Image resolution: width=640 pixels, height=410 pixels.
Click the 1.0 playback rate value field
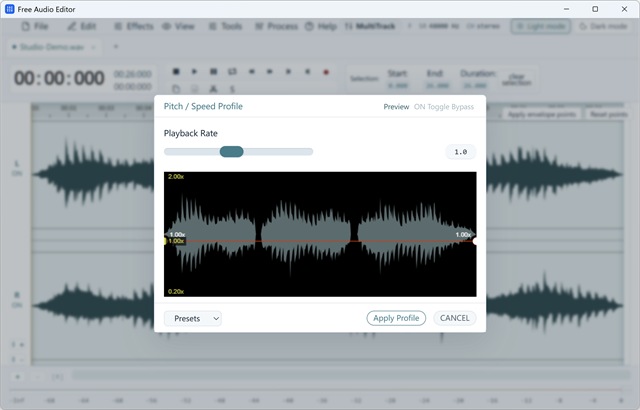tap(460, 152)
